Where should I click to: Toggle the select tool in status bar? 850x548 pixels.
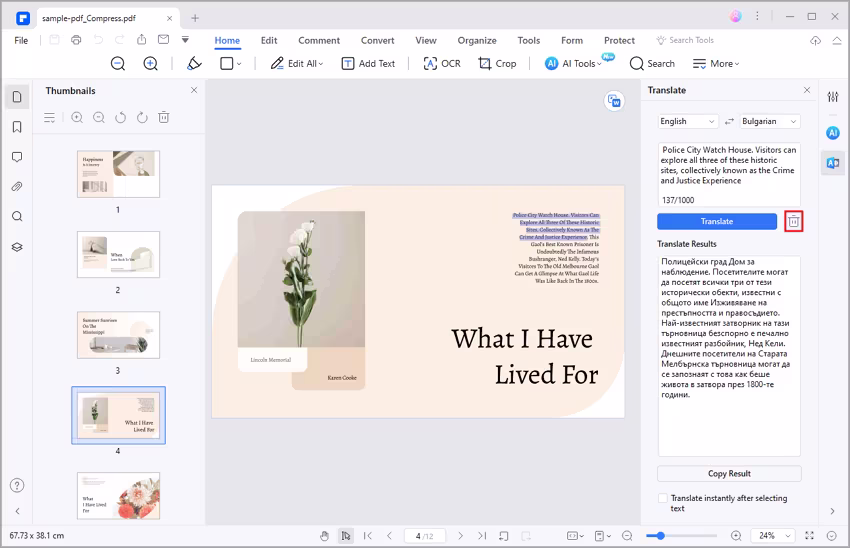pyautogui.click(x=345, y=536)
